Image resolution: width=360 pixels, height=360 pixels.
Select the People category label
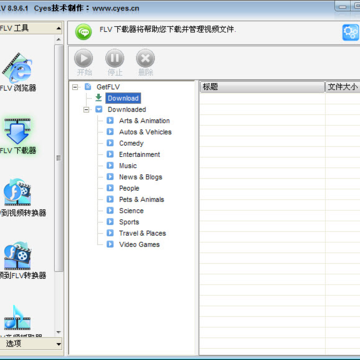(129, 188)
